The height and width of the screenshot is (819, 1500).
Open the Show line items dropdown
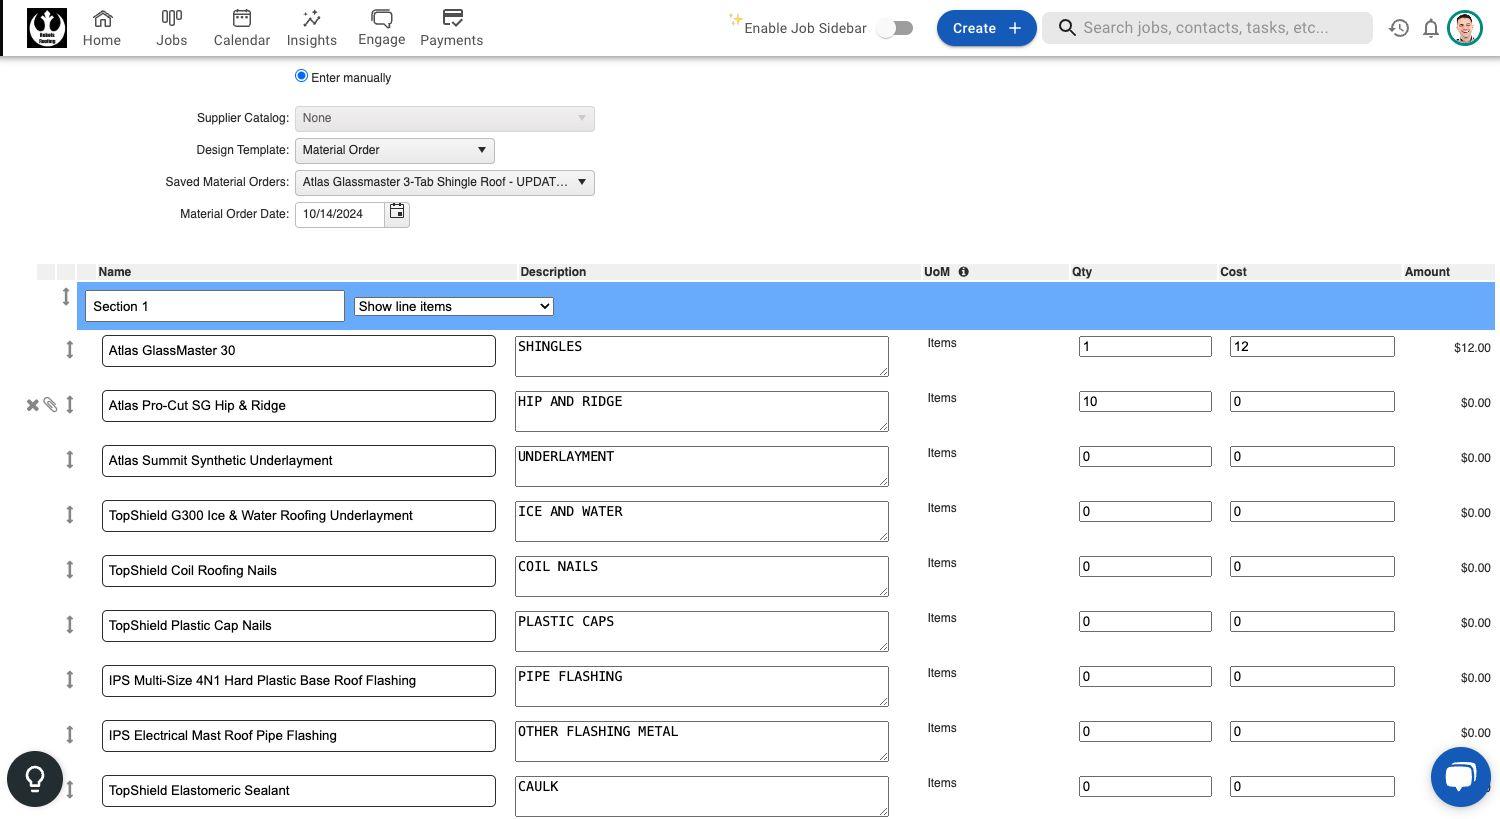(x=454, y=306)
